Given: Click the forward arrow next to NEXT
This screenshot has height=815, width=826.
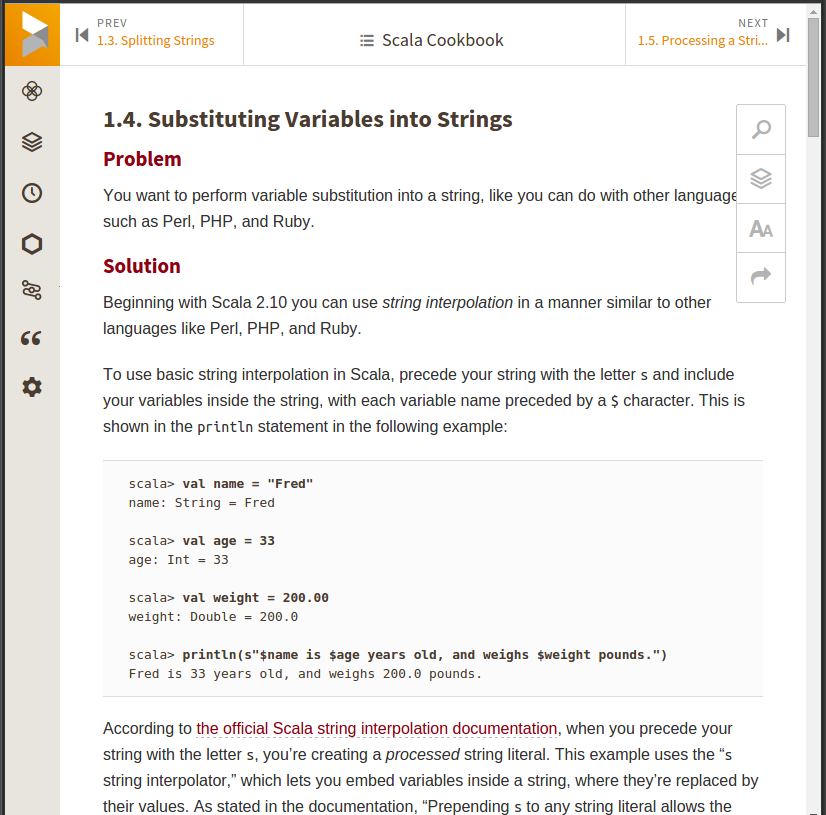Looking at the screenshot, I should click(x=784, y=33).
